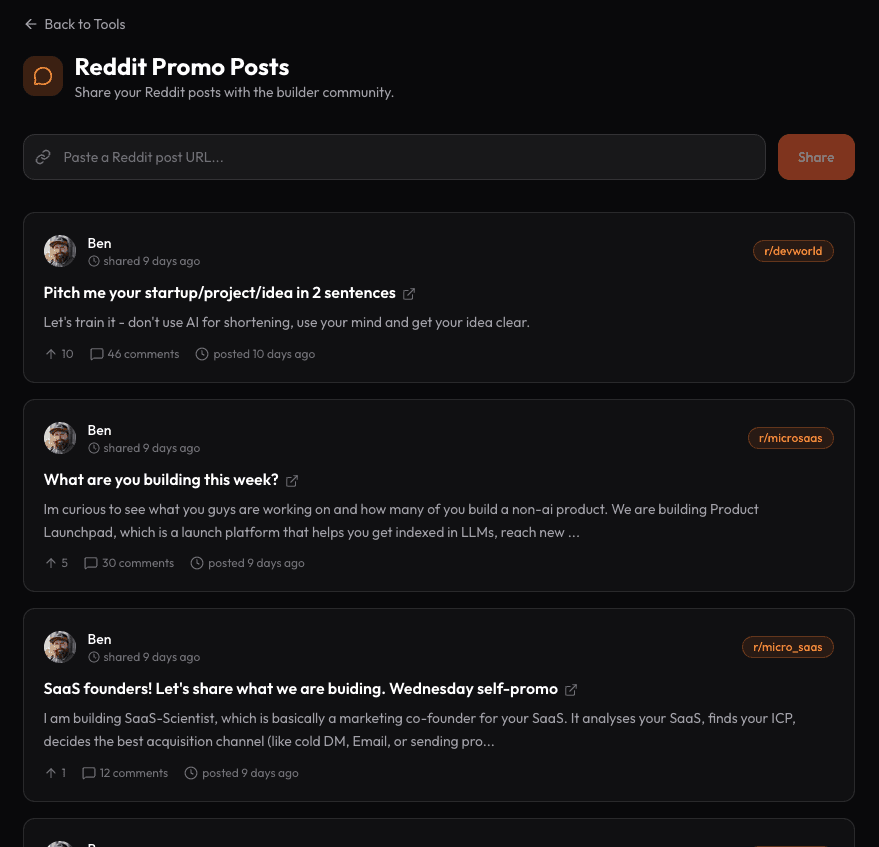Click the 12 comments bubble icon
The width and height of the screenshot is (879, 847).
point(89,773)
